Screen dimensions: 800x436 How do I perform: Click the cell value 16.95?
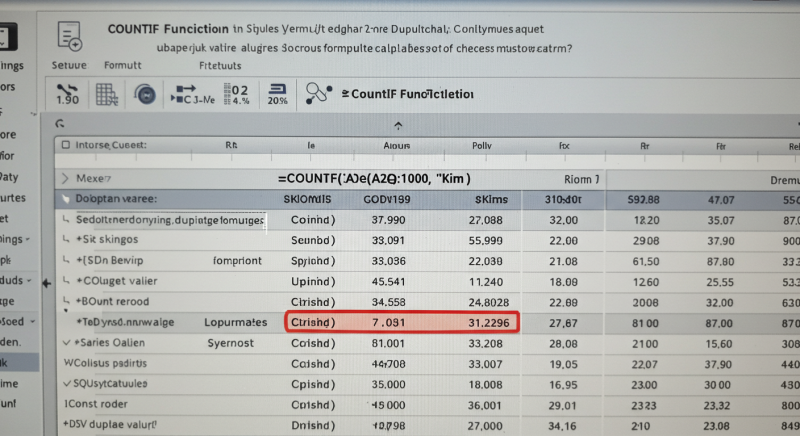point(563,384)
